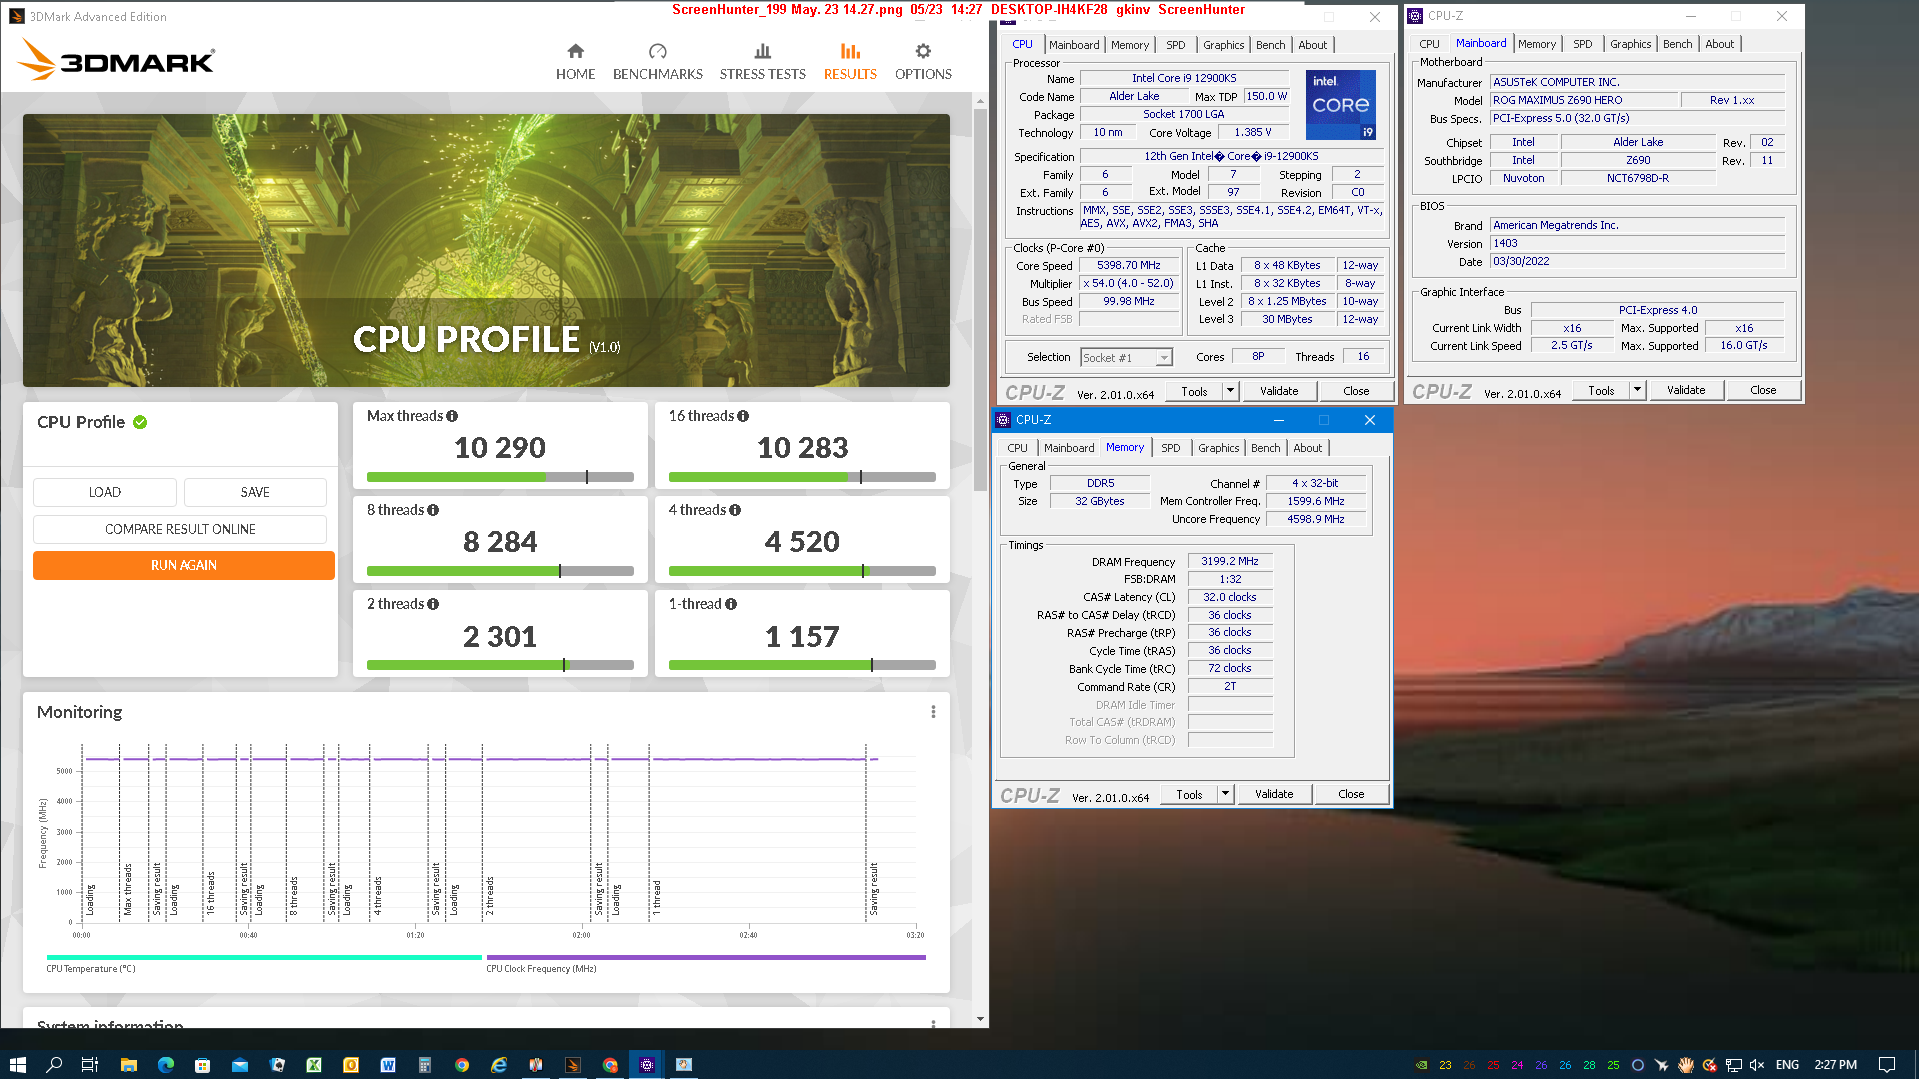This screenshot has width=1919, height=1079.
Task: Click the 4 threads info icon
Action: tap(735, 510)
